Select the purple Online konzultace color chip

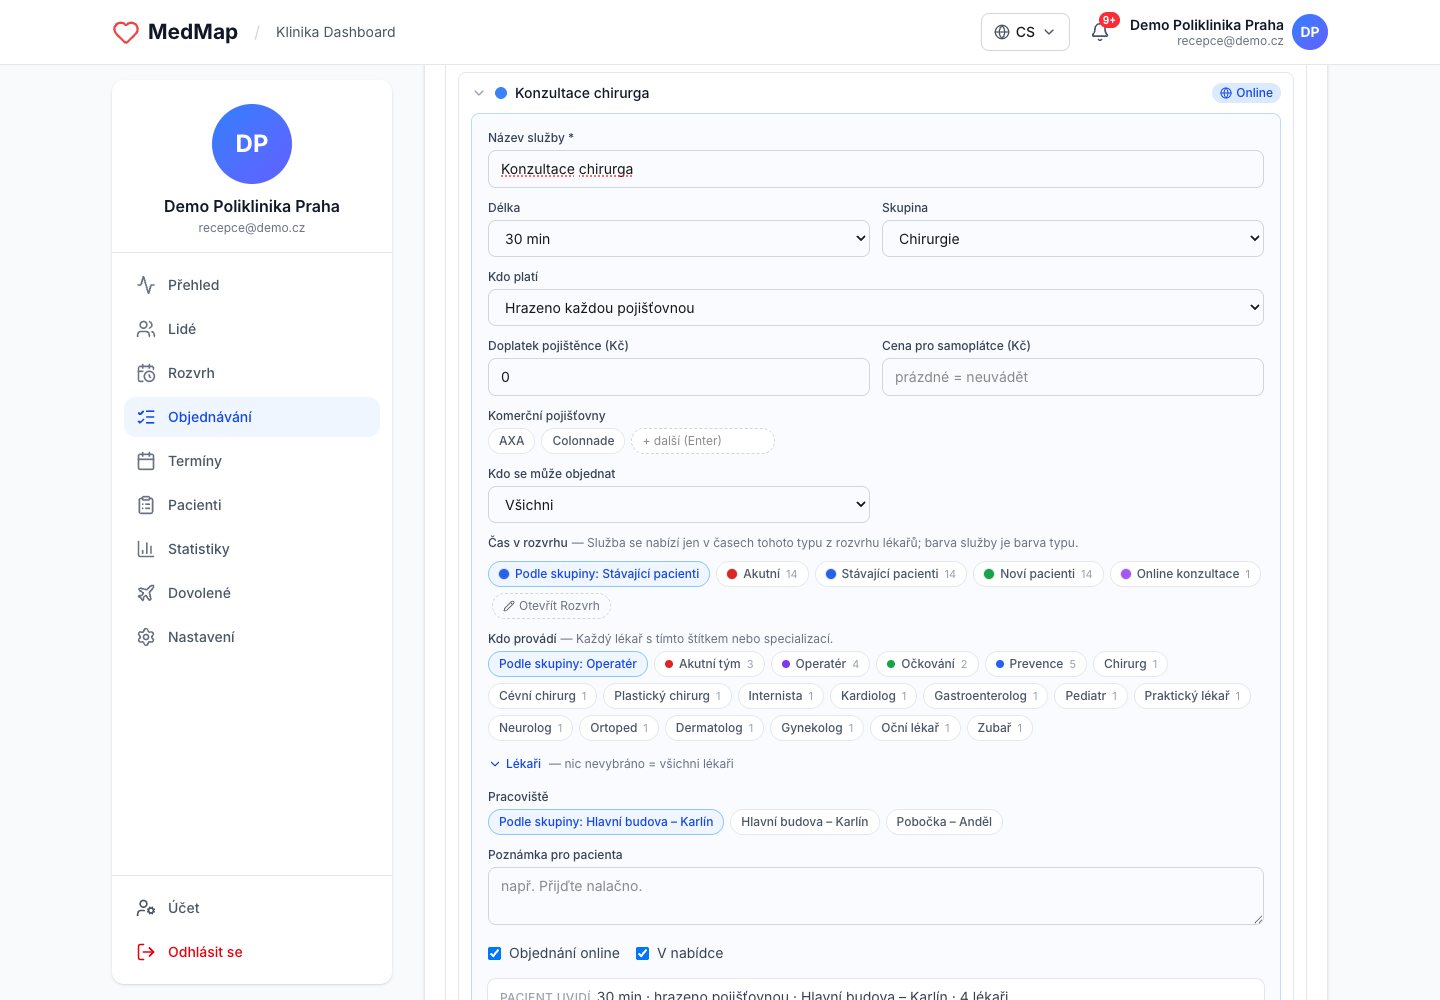coord(1185,574)
